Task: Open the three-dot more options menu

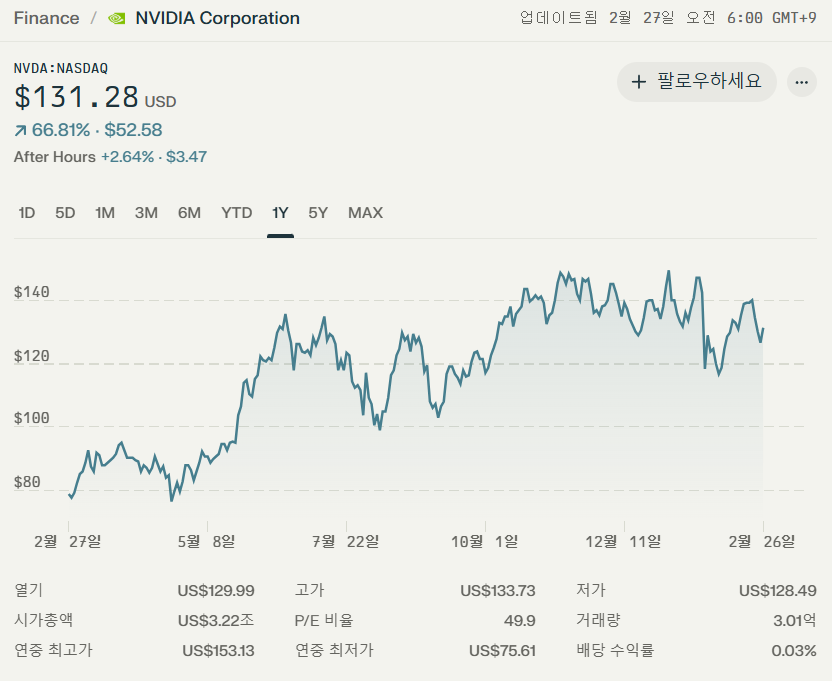Action: click(x=802, y=82)
